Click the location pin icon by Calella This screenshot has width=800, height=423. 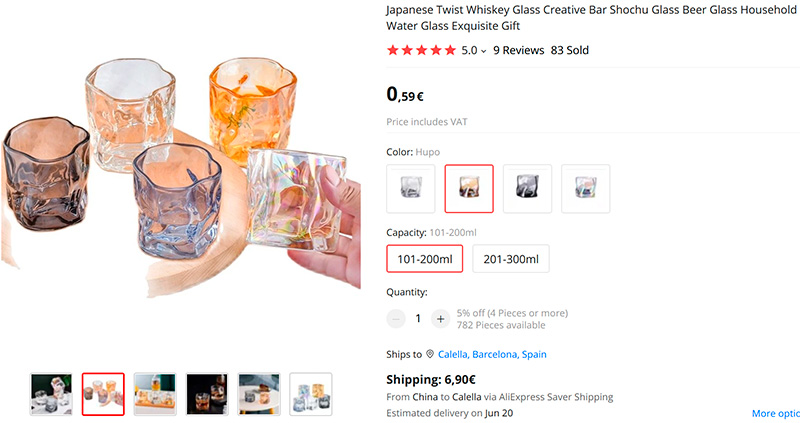(x=430, y=354)
